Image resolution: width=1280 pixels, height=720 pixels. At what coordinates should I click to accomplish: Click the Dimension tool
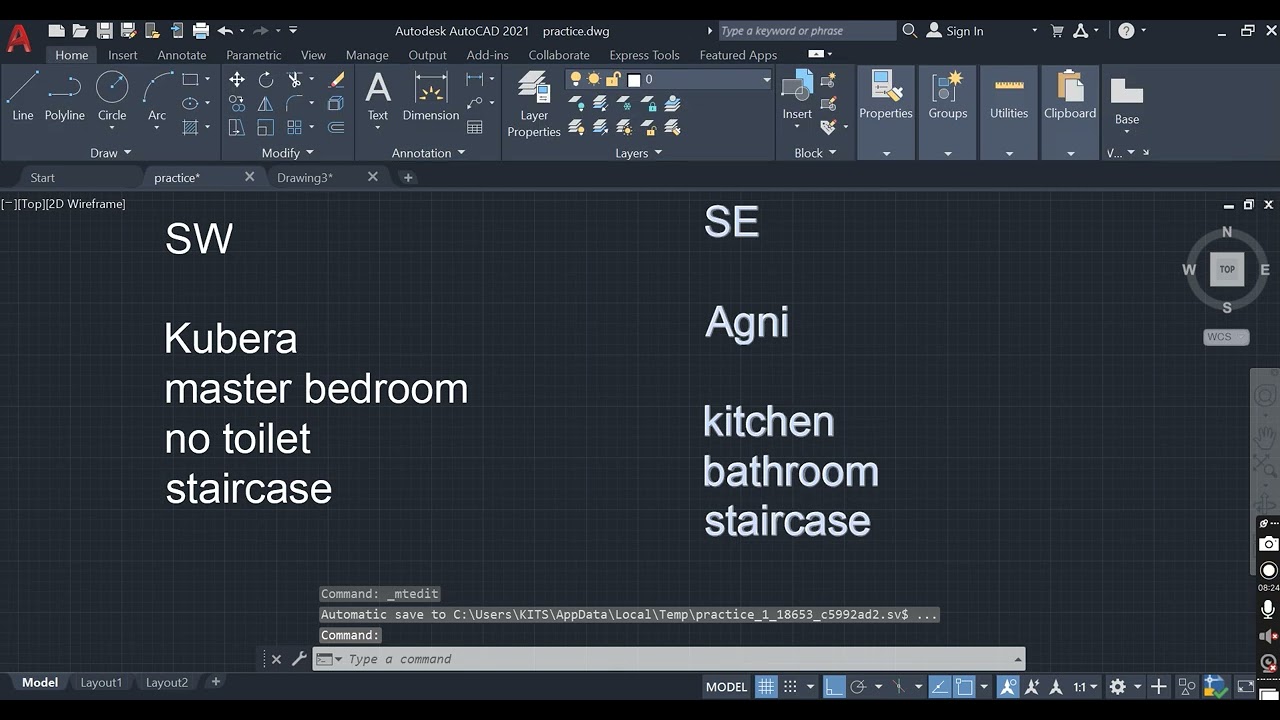431,96
